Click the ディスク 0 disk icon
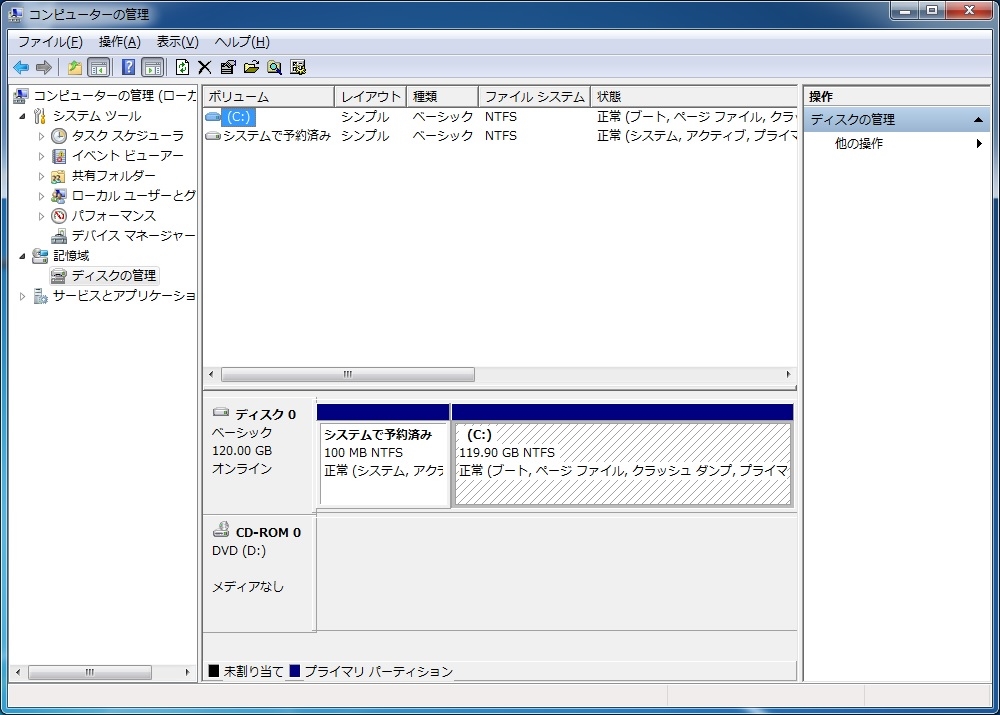1000x715 pixels. point(221,412)
